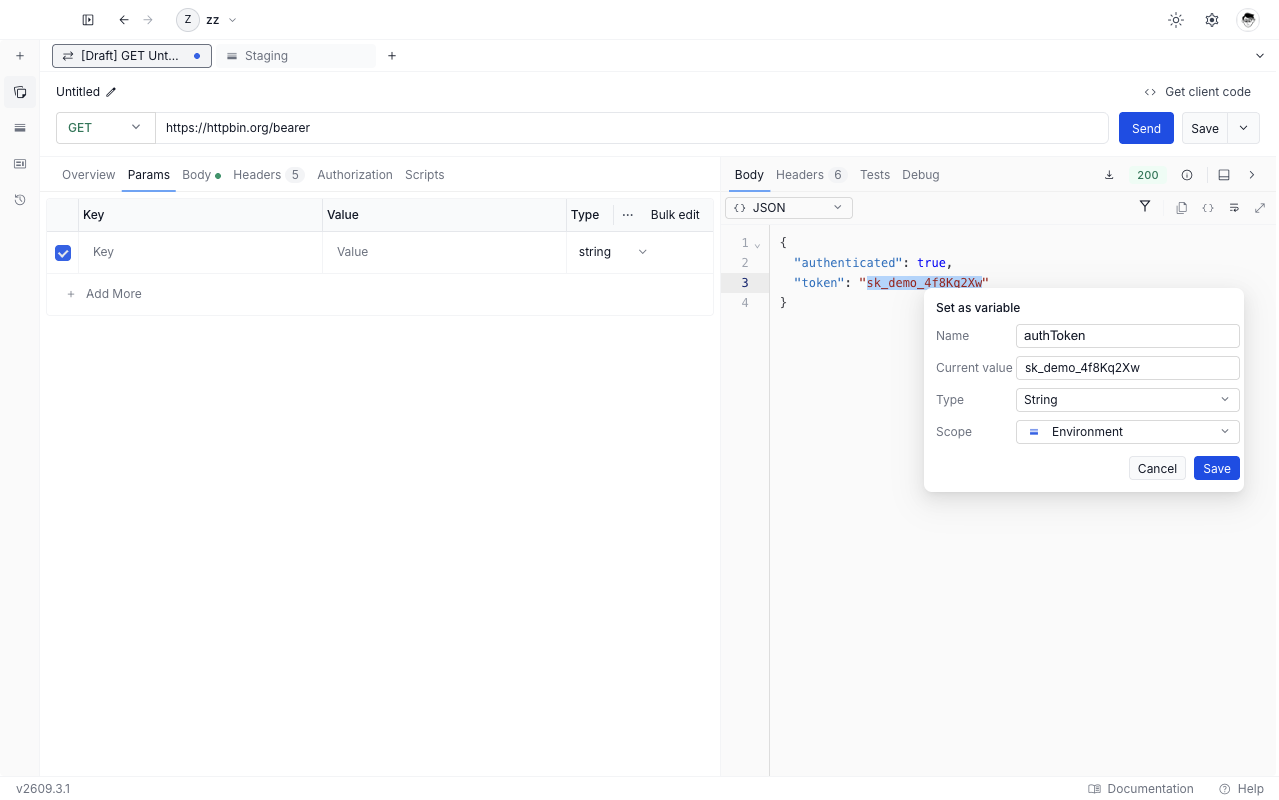Format response with braces icon
This screenshot has height=800, width=1279.
1208,208
